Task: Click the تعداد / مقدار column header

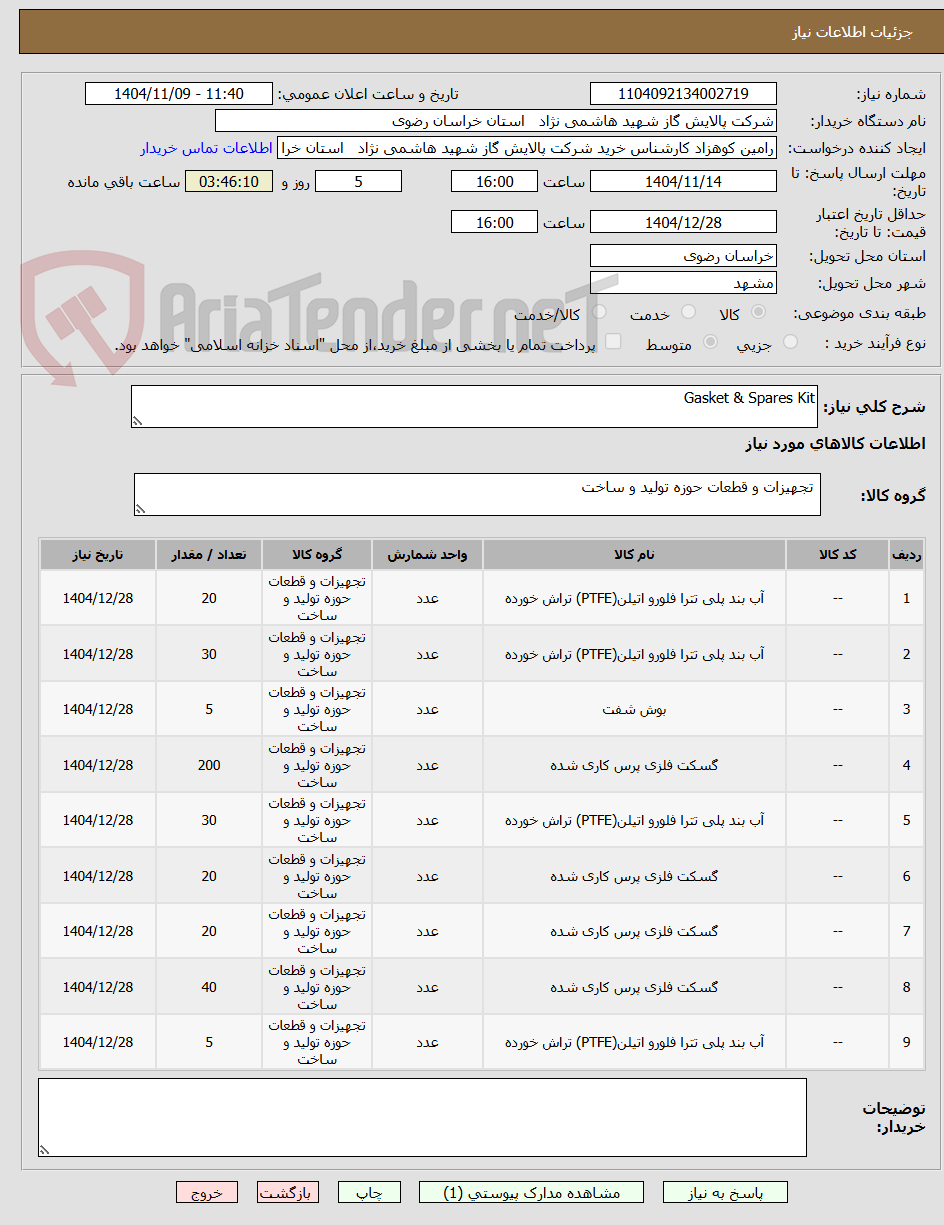Action: click(209, 555)
